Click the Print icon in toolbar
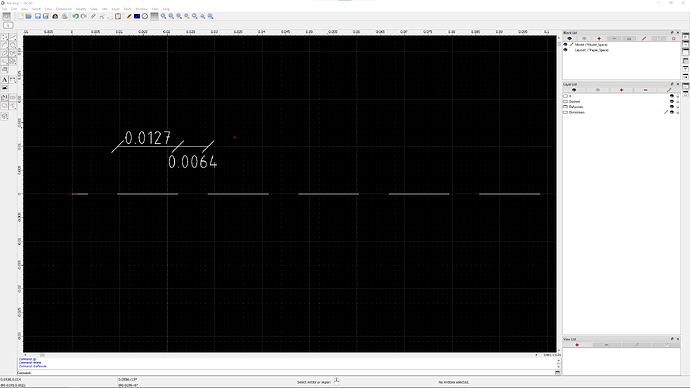The height and width of the screenshot is (388, 690). coord(65,16)
